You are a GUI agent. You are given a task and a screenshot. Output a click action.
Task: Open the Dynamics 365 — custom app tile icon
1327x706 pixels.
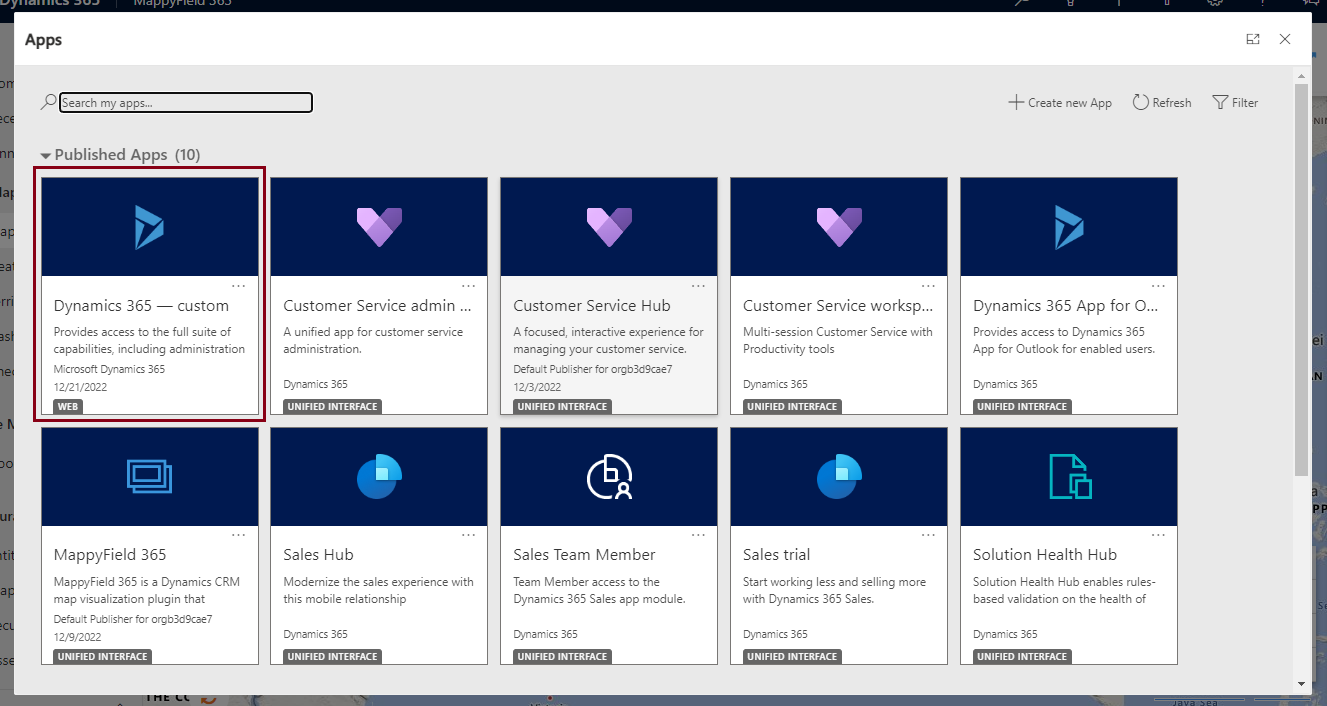tap(149, 227)
